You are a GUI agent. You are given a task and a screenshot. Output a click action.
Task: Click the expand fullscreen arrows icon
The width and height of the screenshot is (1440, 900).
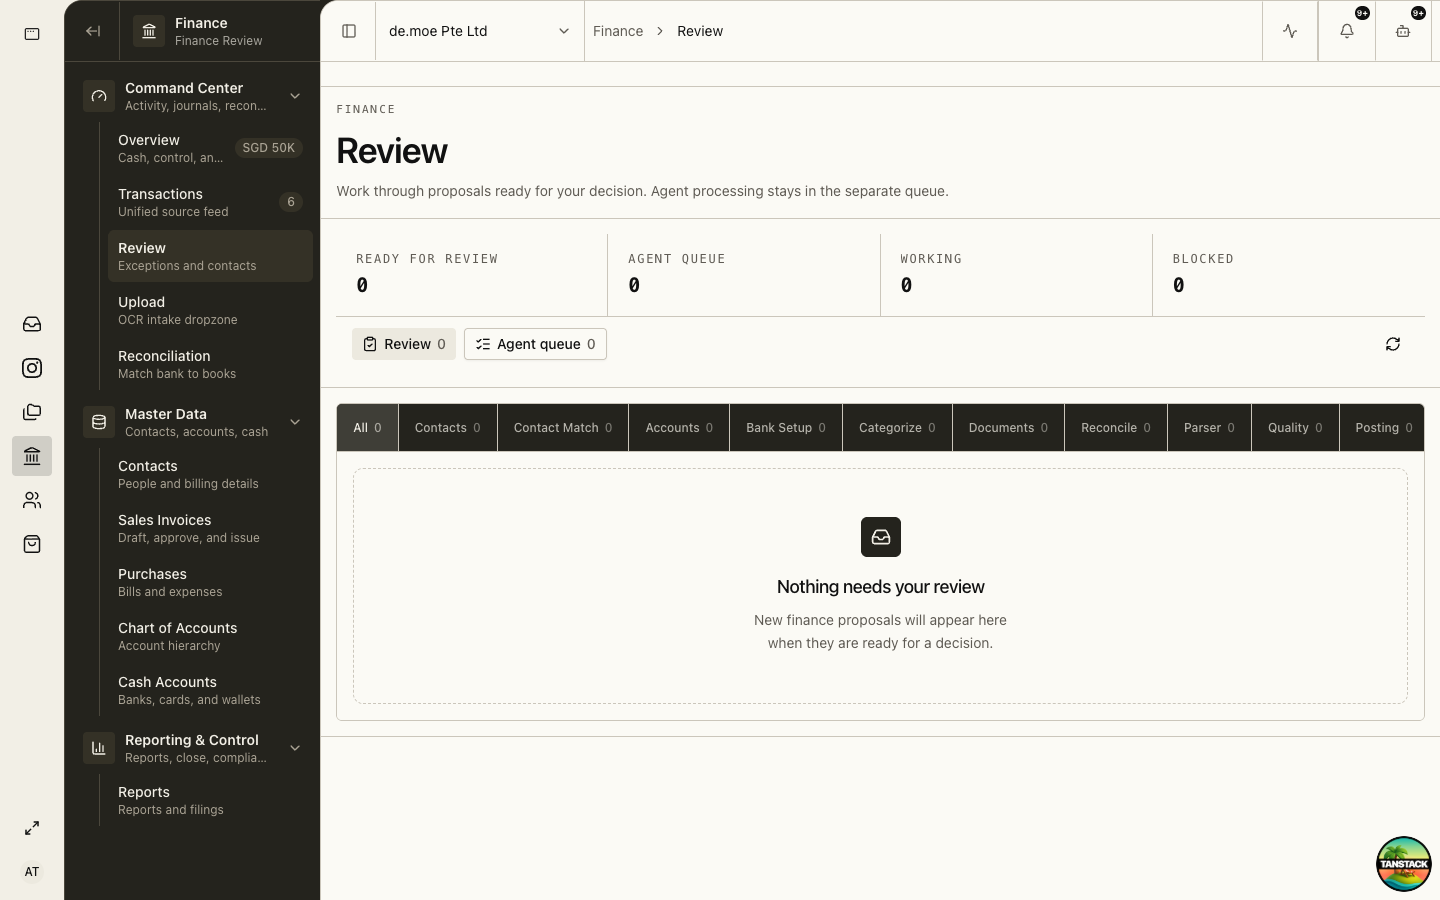pos(32,828)
